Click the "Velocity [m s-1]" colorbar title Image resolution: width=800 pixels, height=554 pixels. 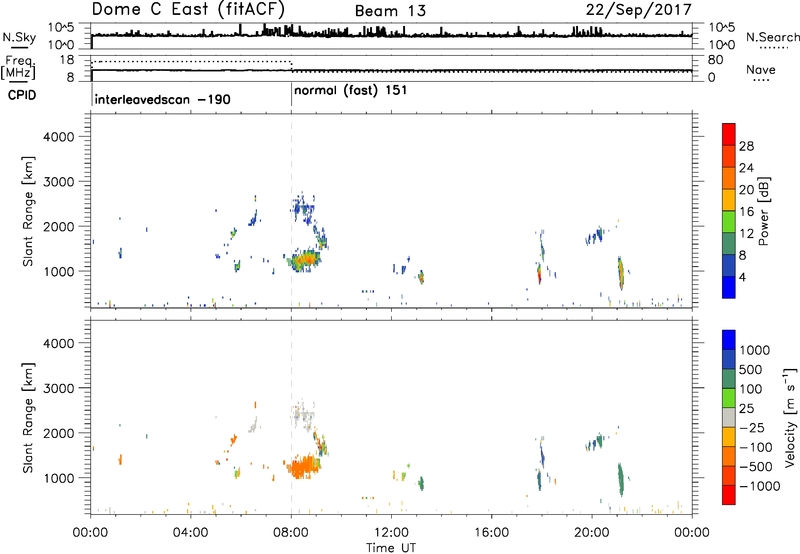pos(790,418)
